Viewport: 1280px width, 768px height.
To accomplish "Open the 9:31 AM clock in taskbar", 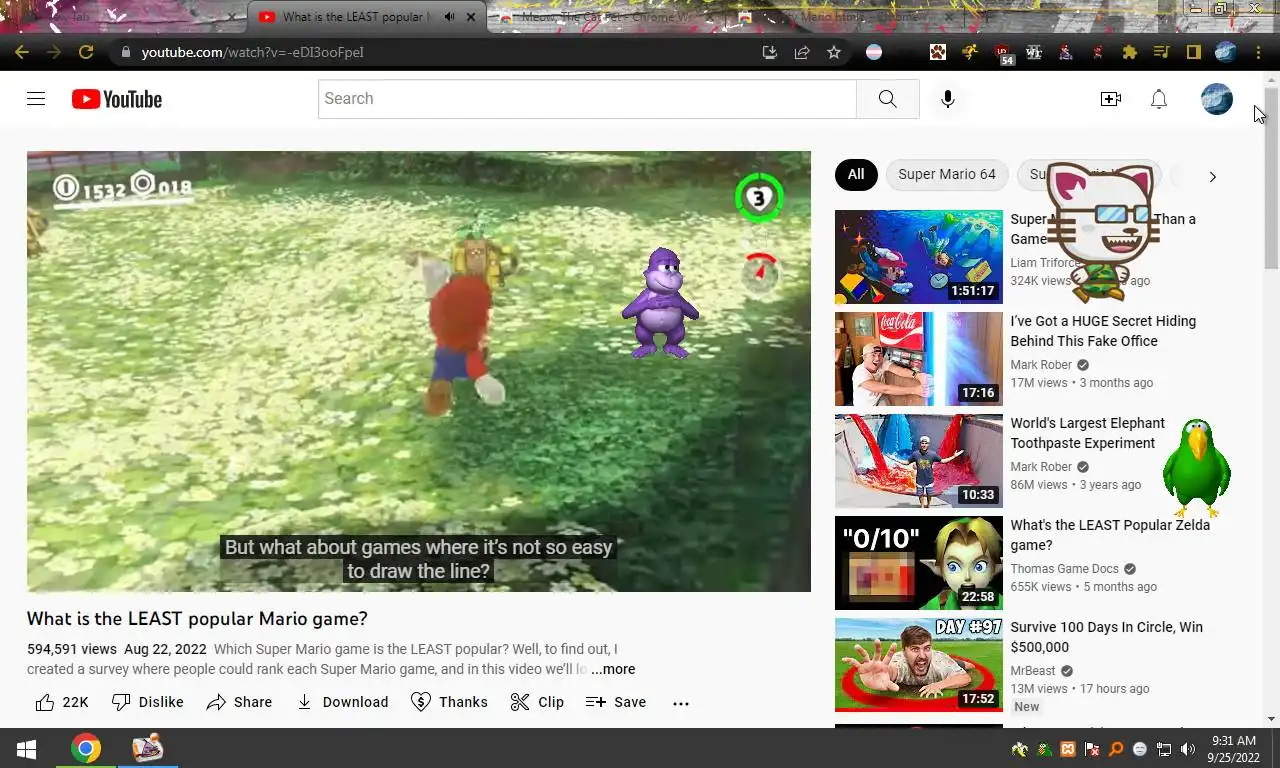I will tap(1233, 749).
